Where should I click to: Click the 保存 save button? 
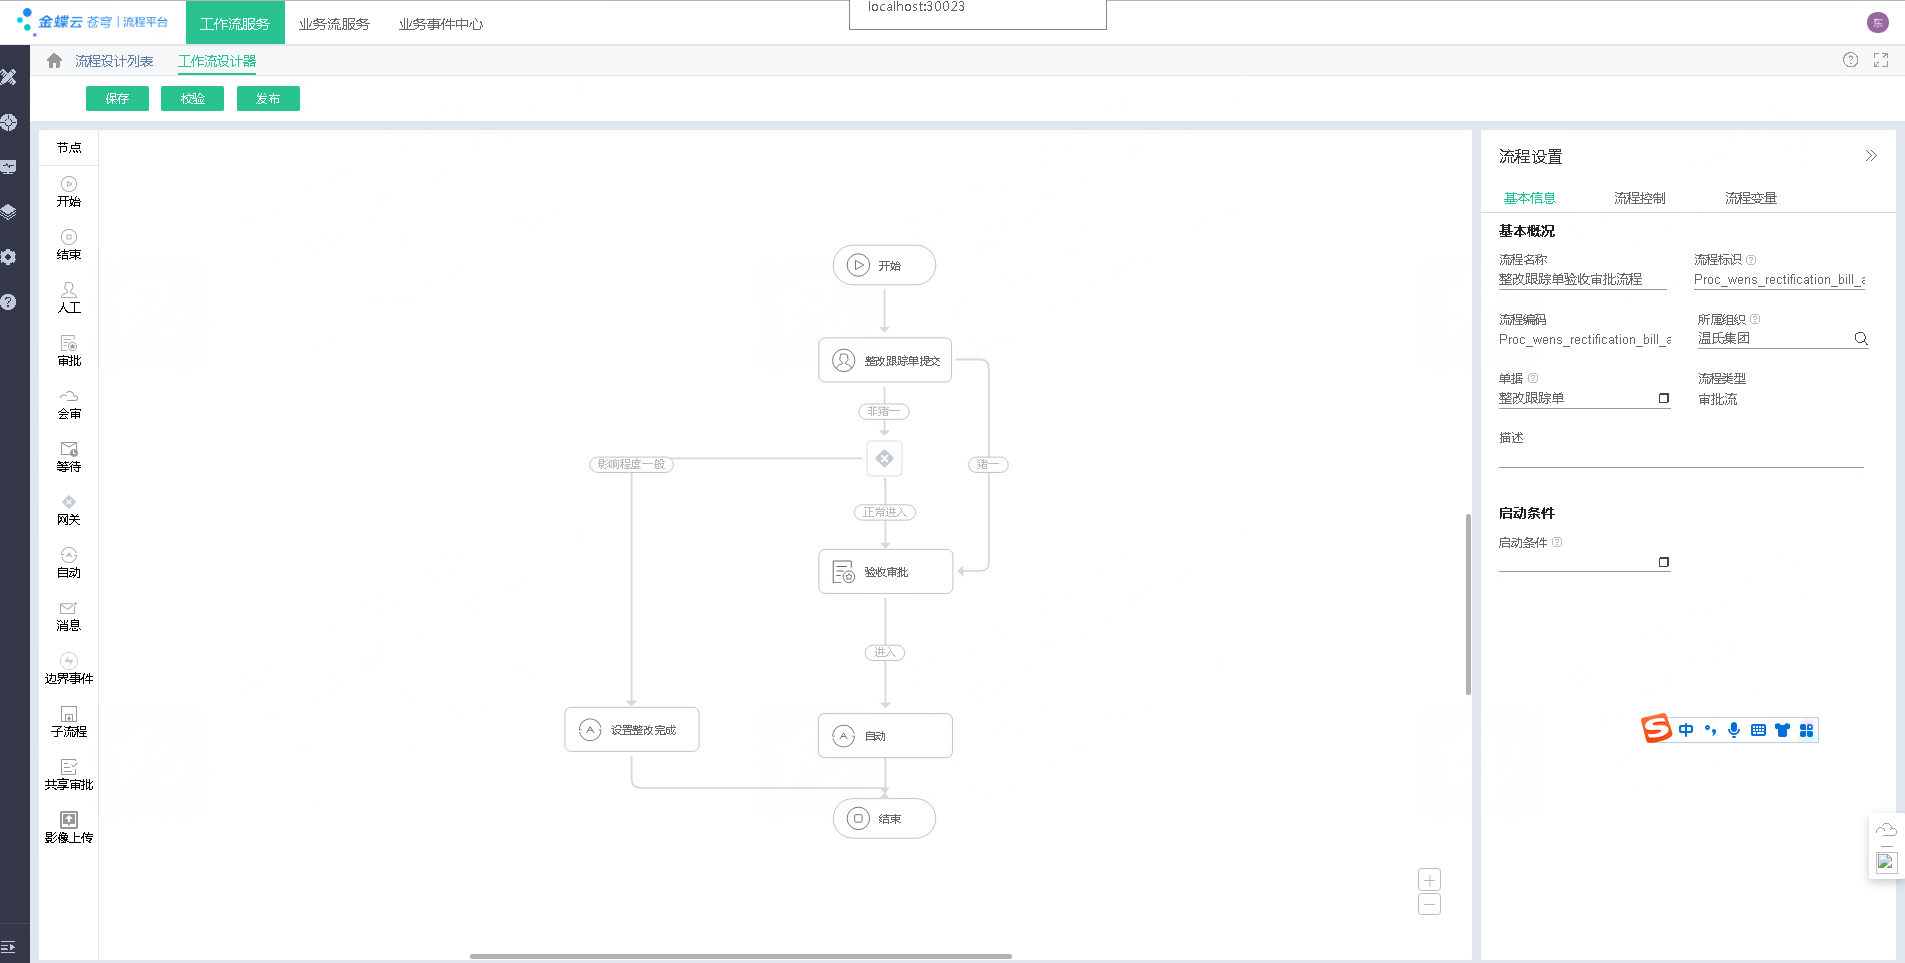click(117, 98)
